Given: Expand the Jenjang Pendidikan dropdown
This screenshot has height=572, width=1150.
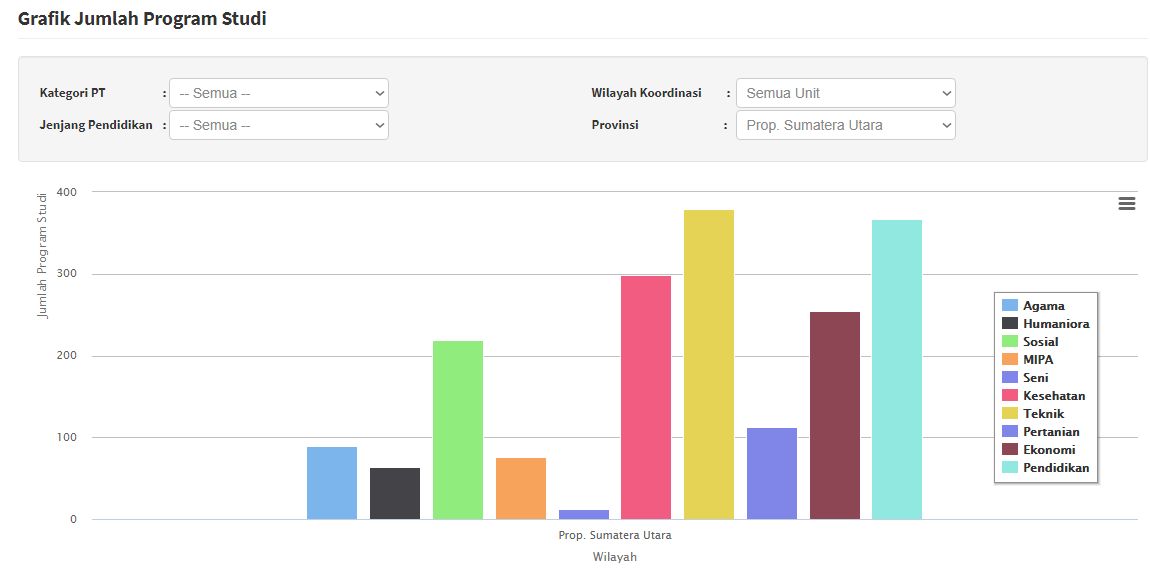Looking at the screenshot, I should pyautogui.click(x=278, y=125).
